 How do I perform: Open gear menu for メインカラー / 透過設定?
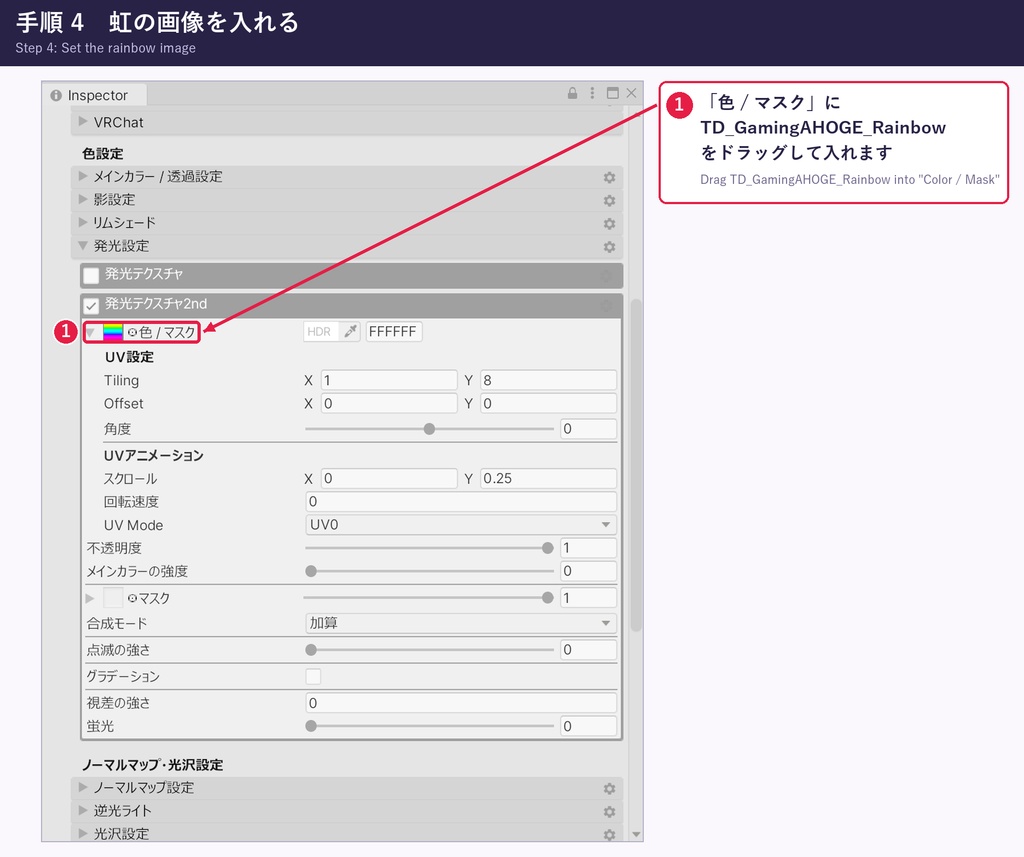609,178
